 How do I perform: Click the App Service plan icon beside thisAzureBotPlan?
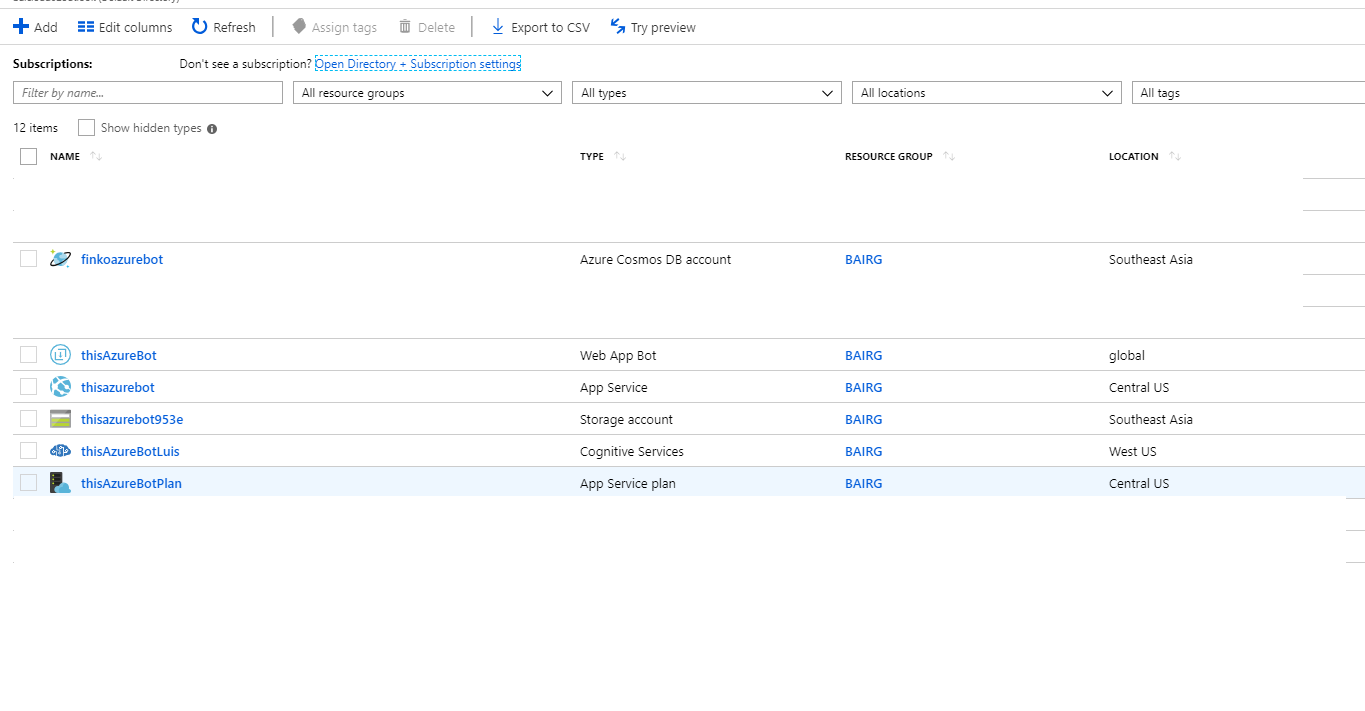click(x=60, y=483)
